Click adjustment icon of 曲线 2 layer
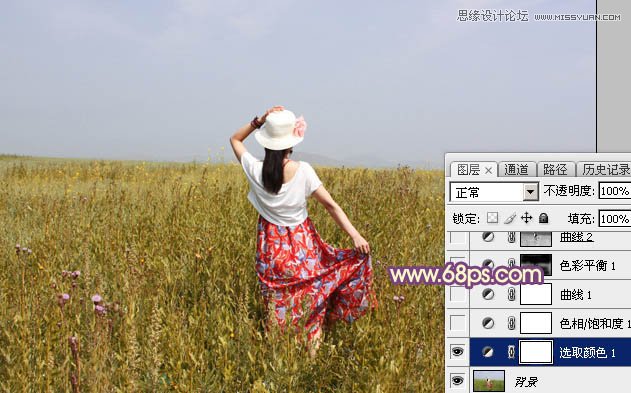631x393 pixels. pos(488,237)
